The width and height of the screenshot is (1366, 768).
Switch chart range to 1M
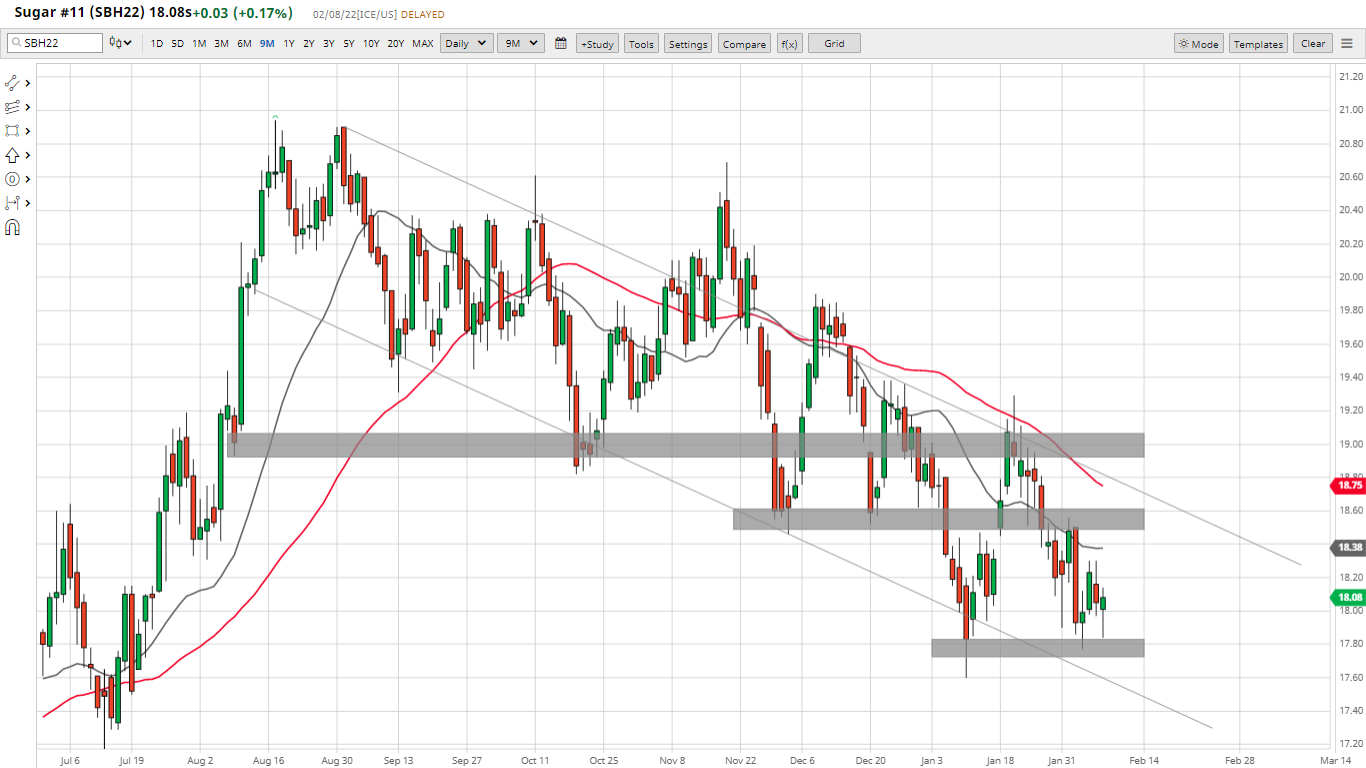[199, 43]
